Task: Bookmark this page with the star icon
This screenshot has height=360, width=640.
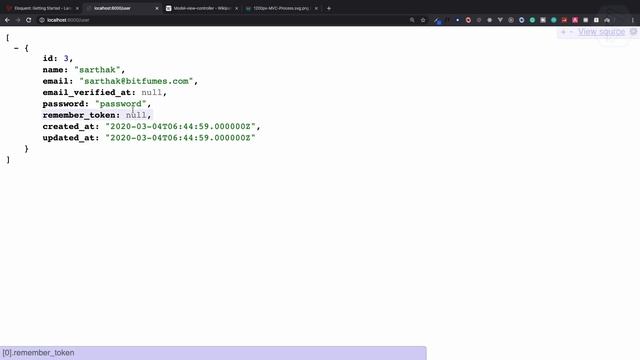Action: coord(423,20)
